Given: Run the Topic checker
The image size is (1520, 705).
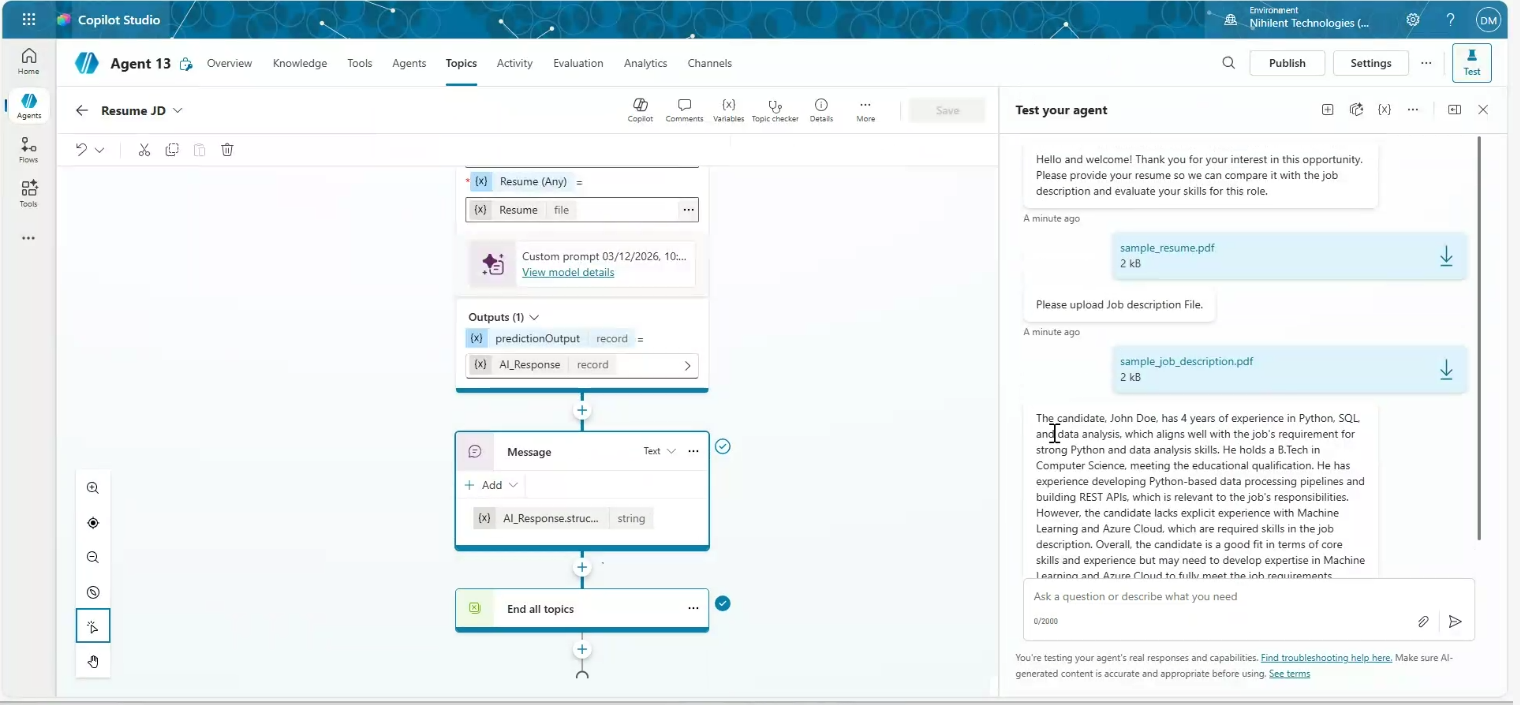Looking at the screenshot, I should tap(774, 109).
